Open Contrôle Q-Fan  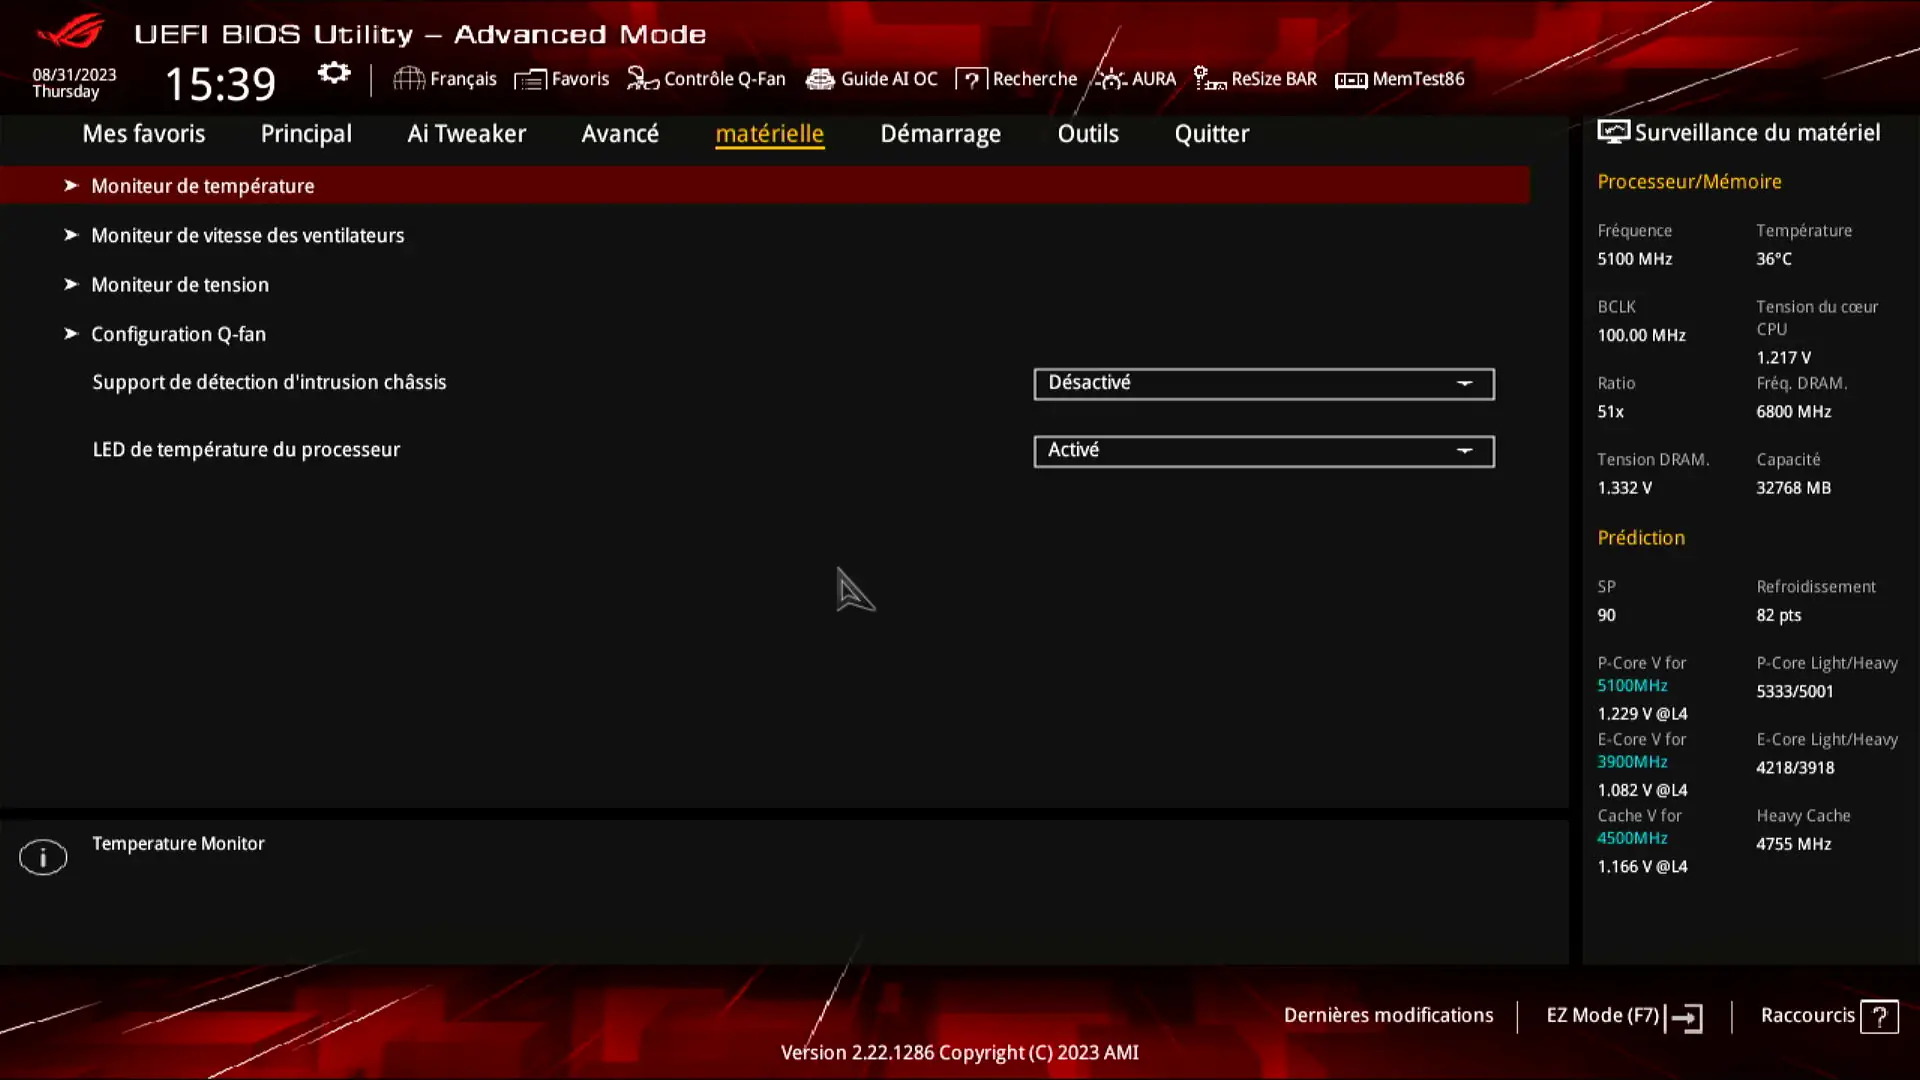click(x=724, y=79)
